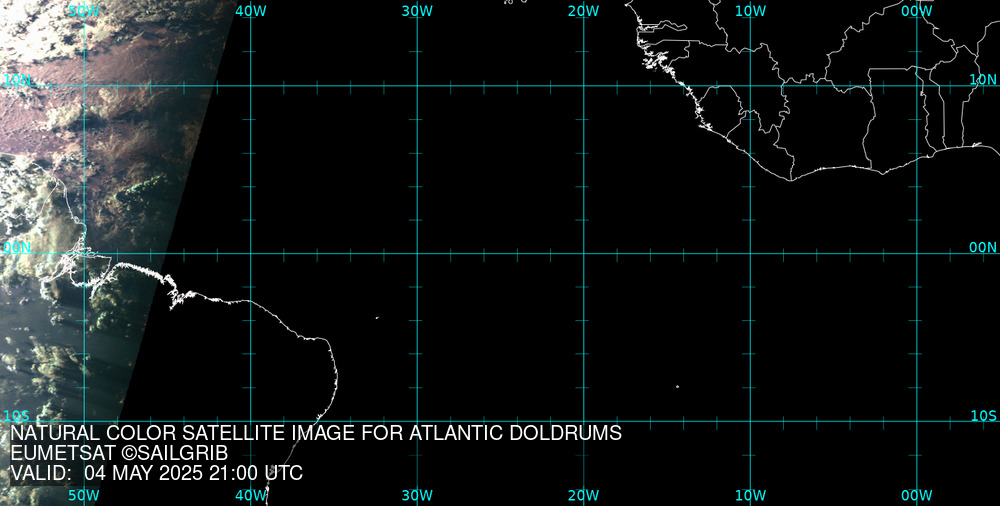Click the "VALID: 04 MAY 2025 21:00 UTC" timestamp
Viewport: 1000px width, 506px height.
coord(157,474)
